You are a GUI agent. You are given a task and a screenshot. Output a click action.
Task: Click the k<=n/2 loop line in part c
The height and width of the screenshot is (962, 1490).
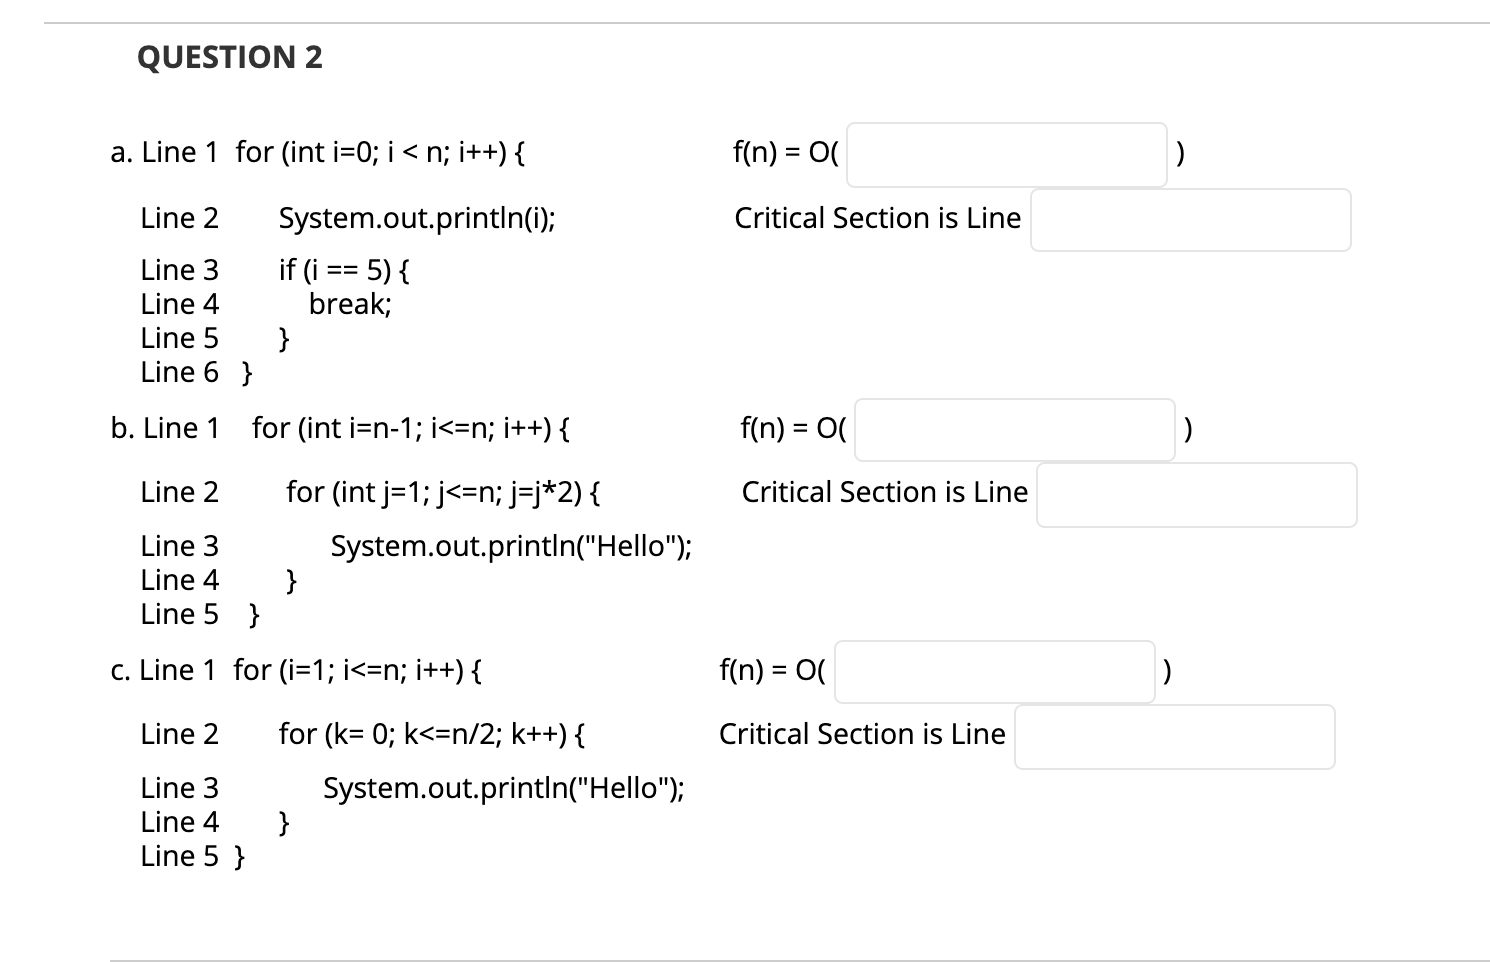[x=431, y=734]
